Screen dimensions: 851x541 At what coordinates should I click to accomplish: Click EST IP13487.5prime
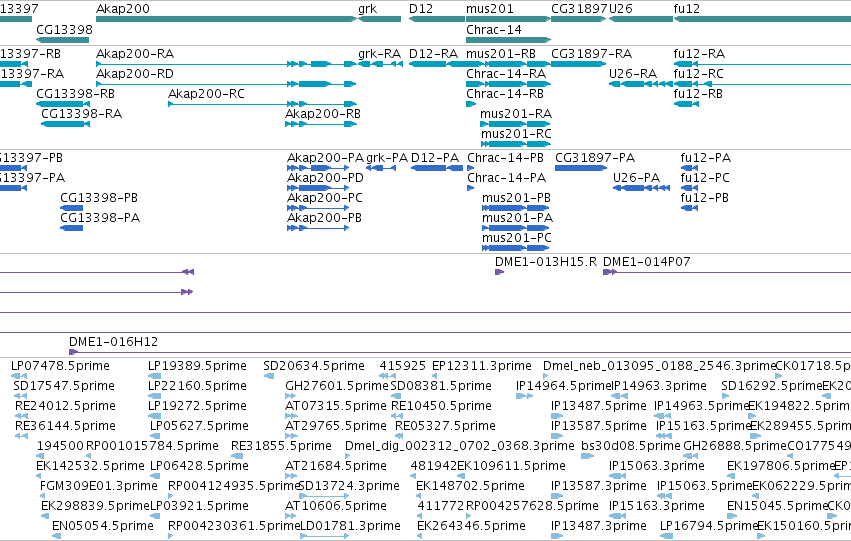(557, 416)
